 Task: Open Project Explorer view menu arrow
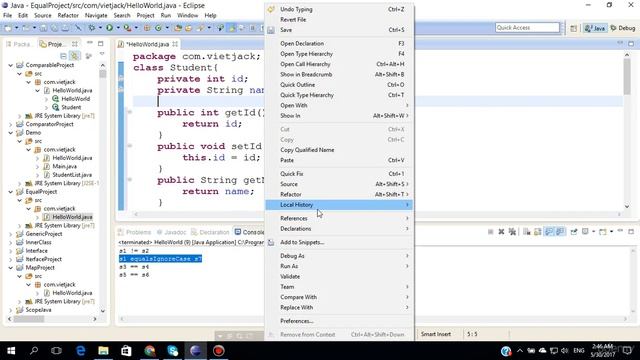pos(102,54)
